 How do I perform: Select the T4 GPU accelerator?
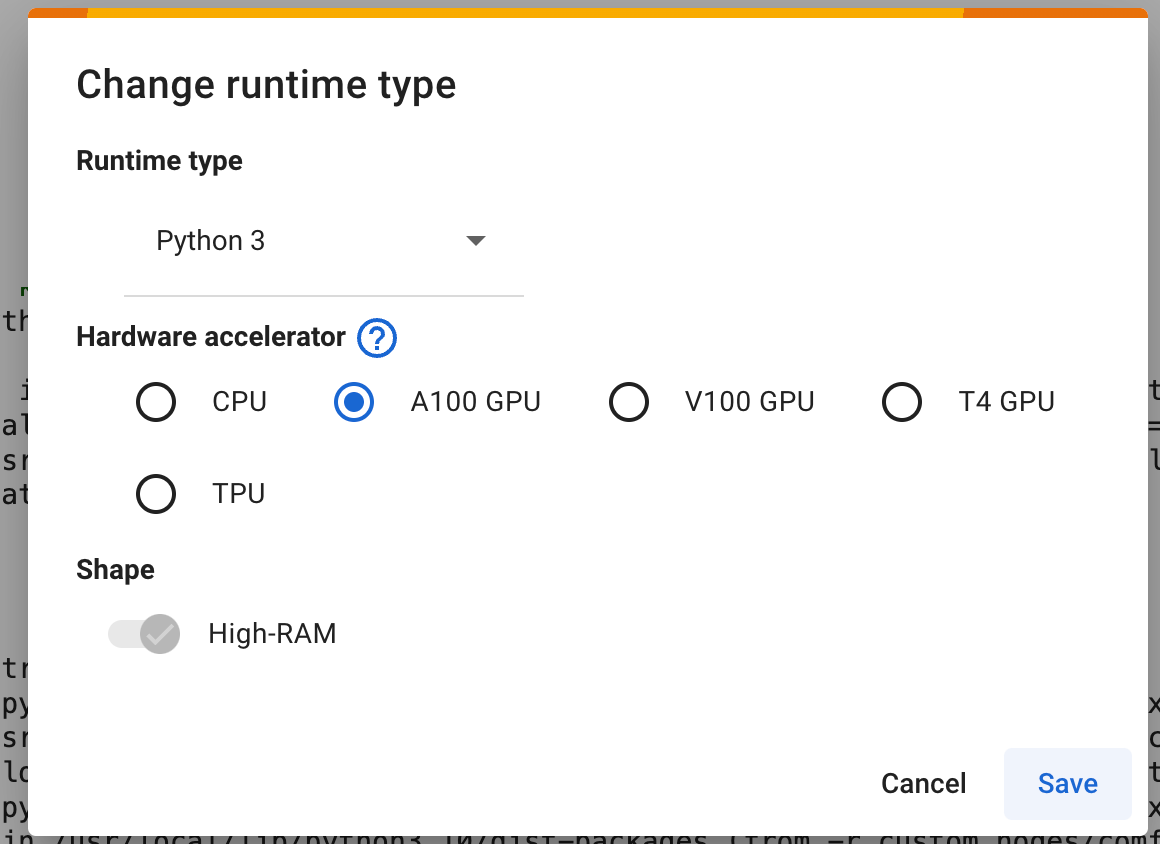coord(901,401)
